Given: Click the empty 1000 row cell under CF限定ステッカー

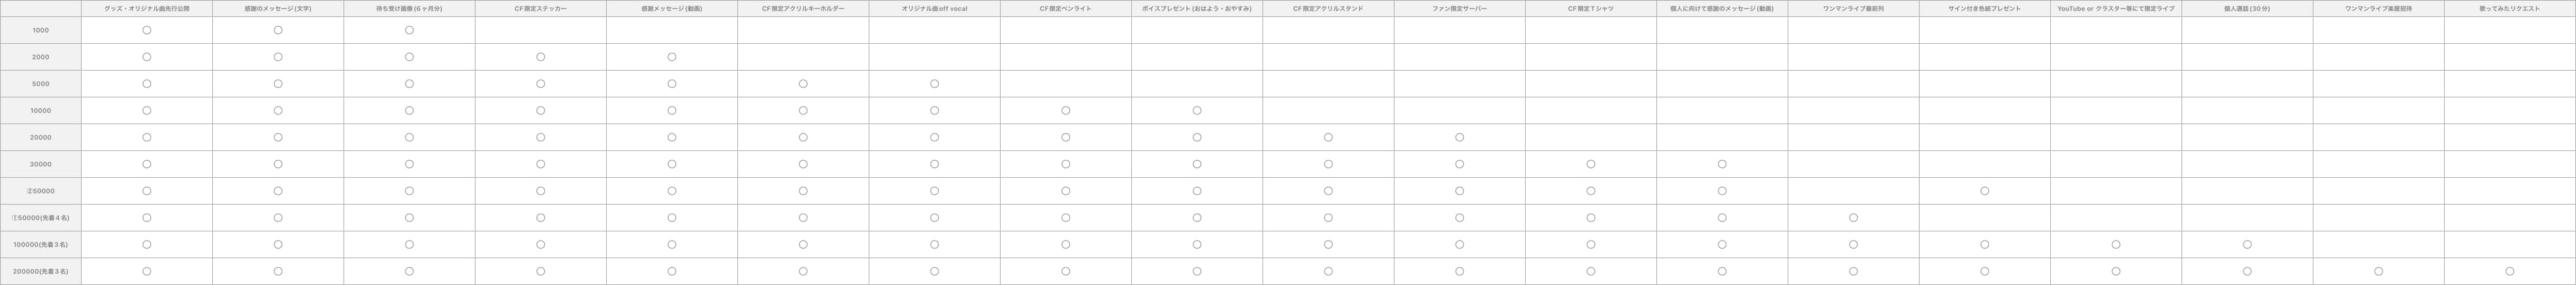Looking at the screenshot, I should click(540, 30).
